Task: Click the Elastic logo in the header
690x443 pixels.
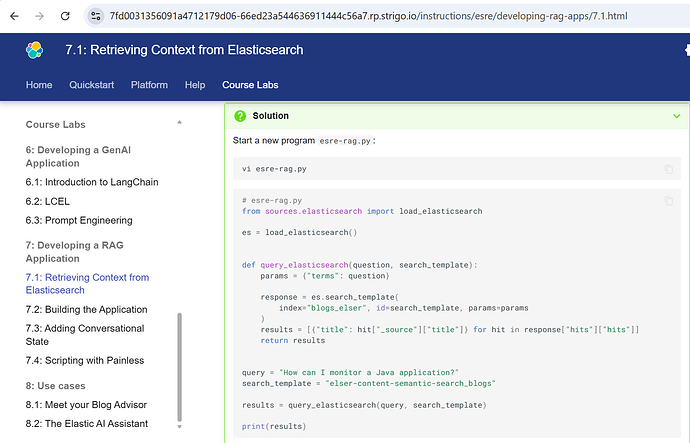Action: [34, 50]
